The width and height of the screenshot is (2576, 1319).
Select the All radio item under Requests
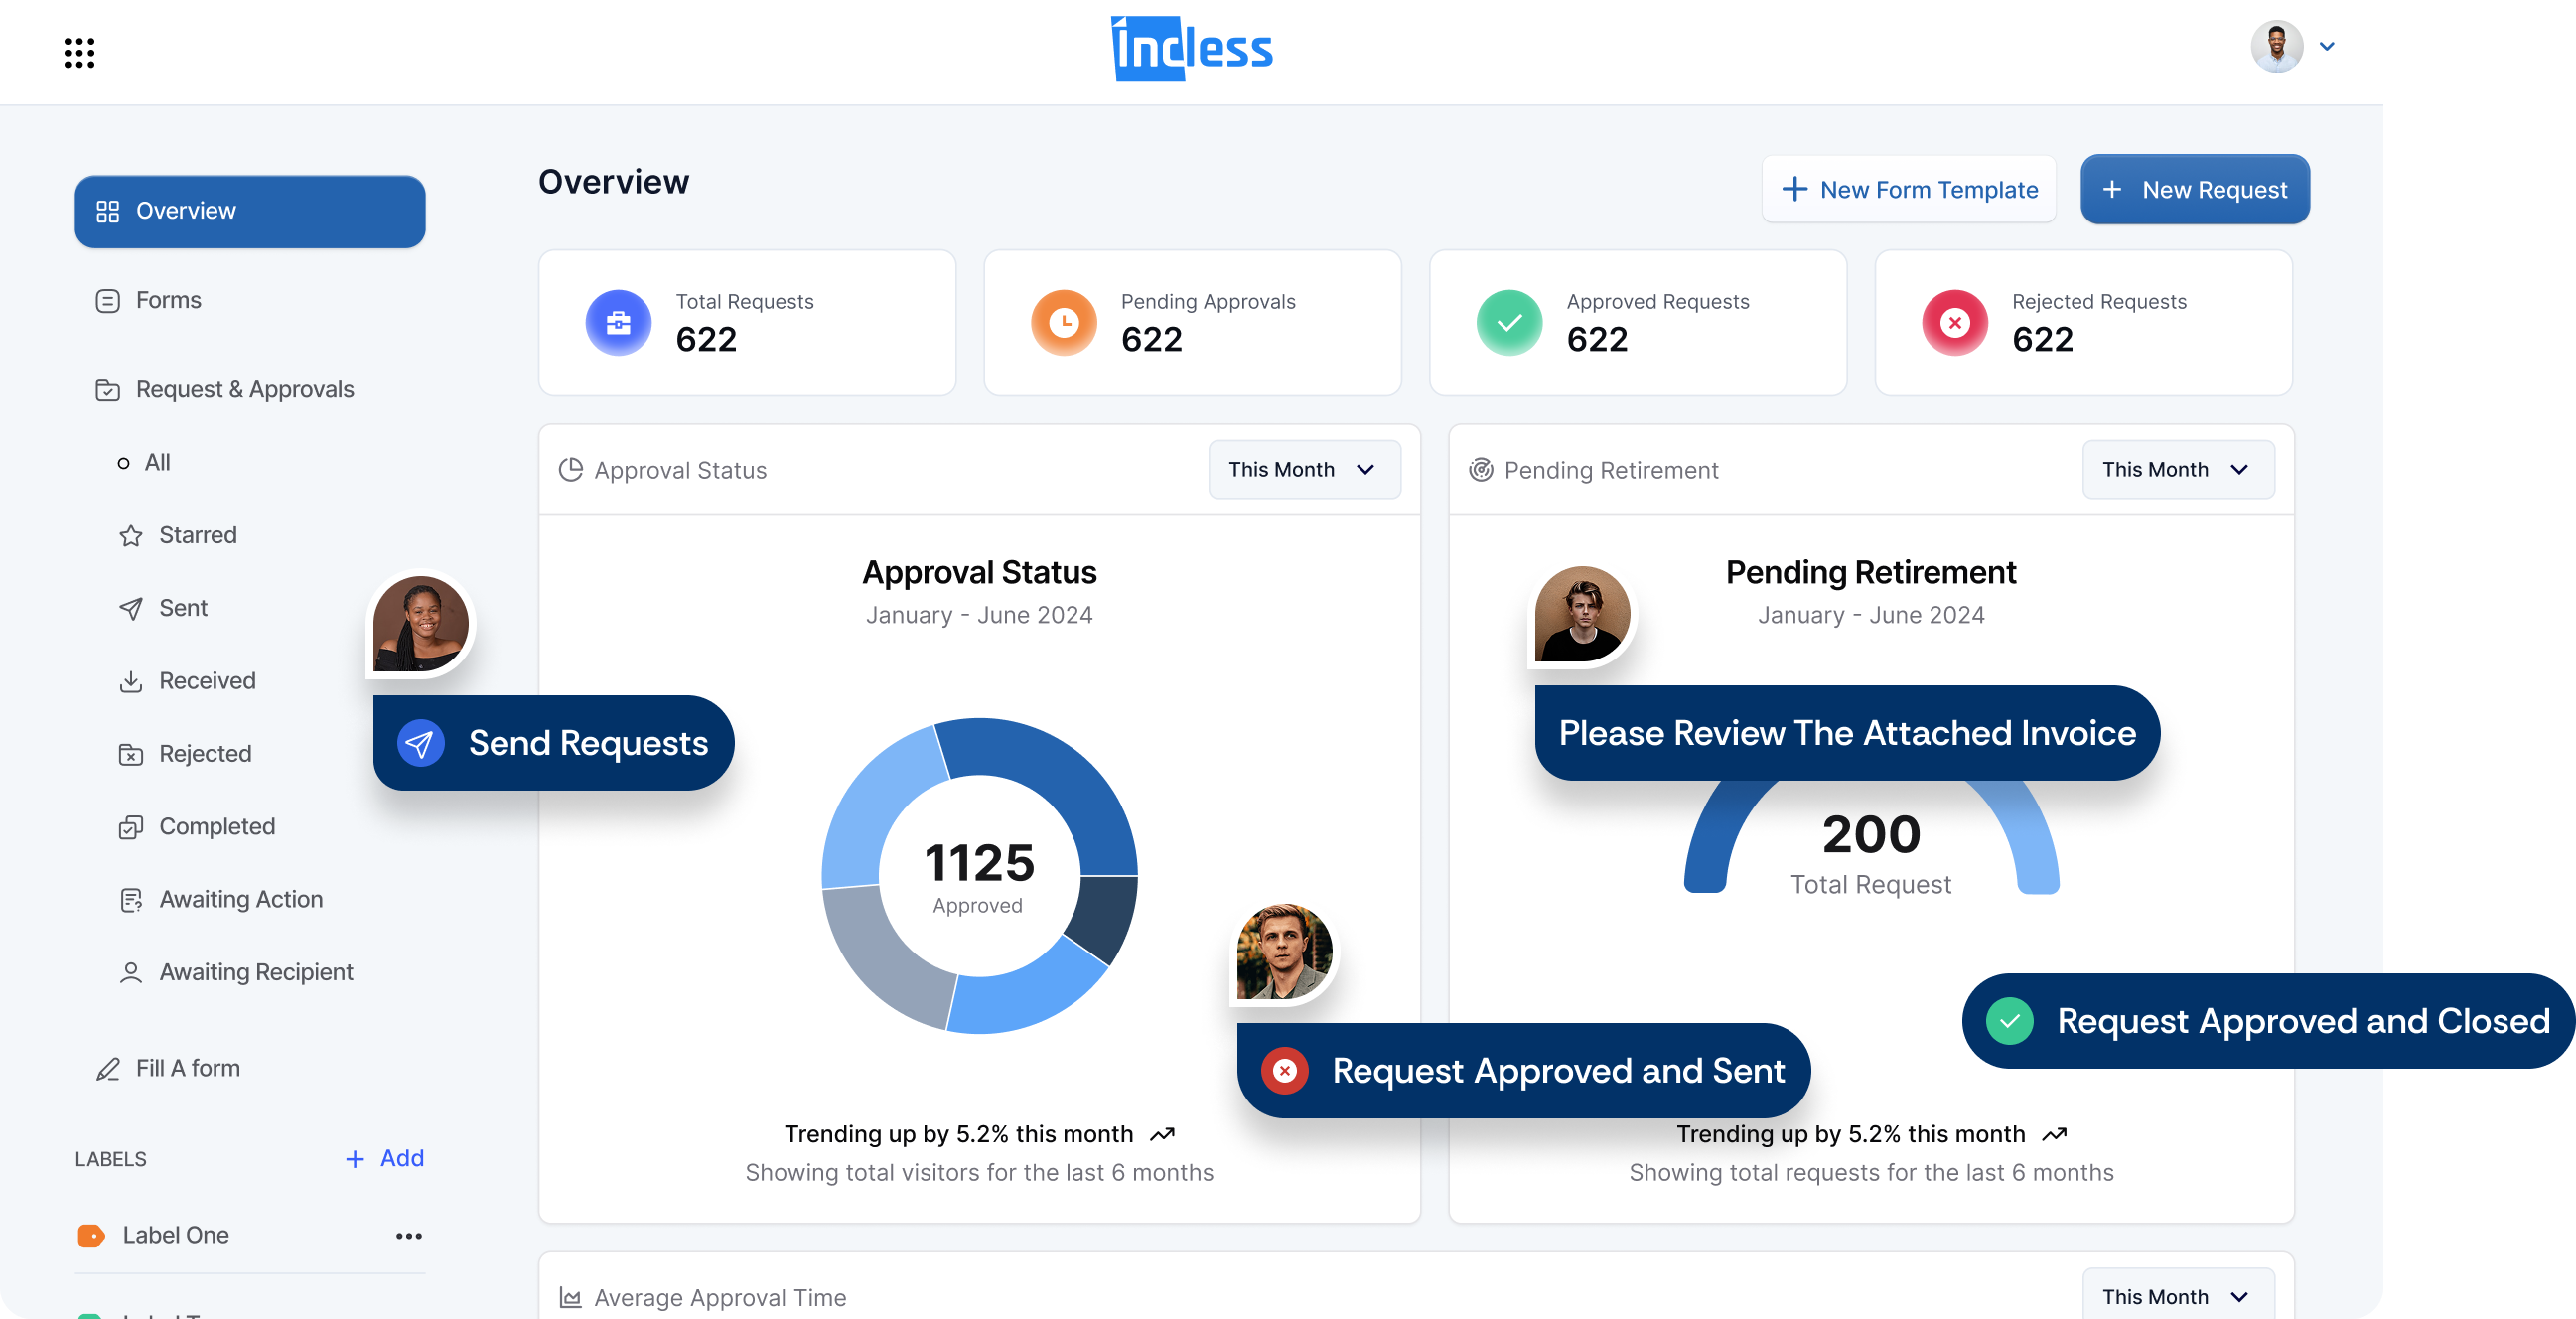point(124,463)
